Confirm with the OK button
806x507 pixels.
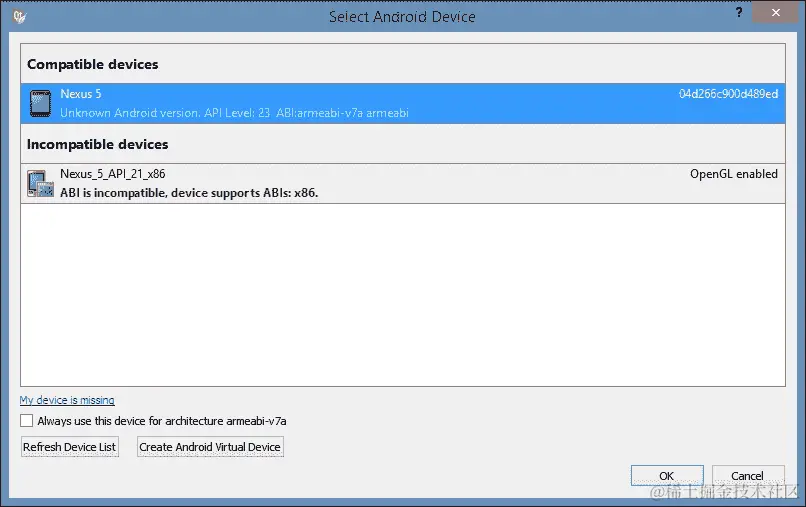point(667,476)
